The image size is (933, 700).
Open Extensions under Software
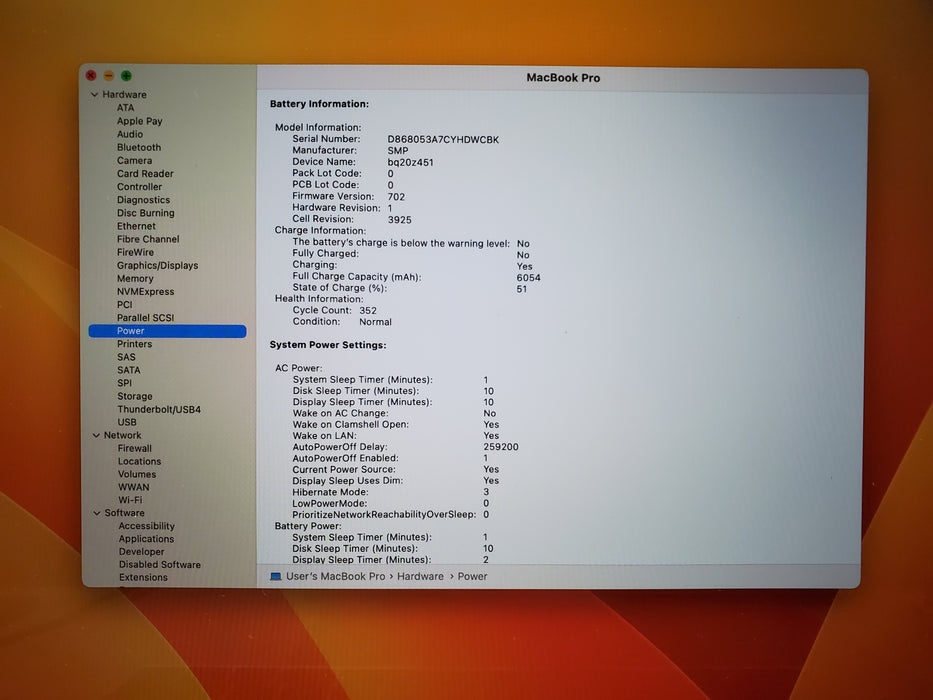click(x=143, y=577)
